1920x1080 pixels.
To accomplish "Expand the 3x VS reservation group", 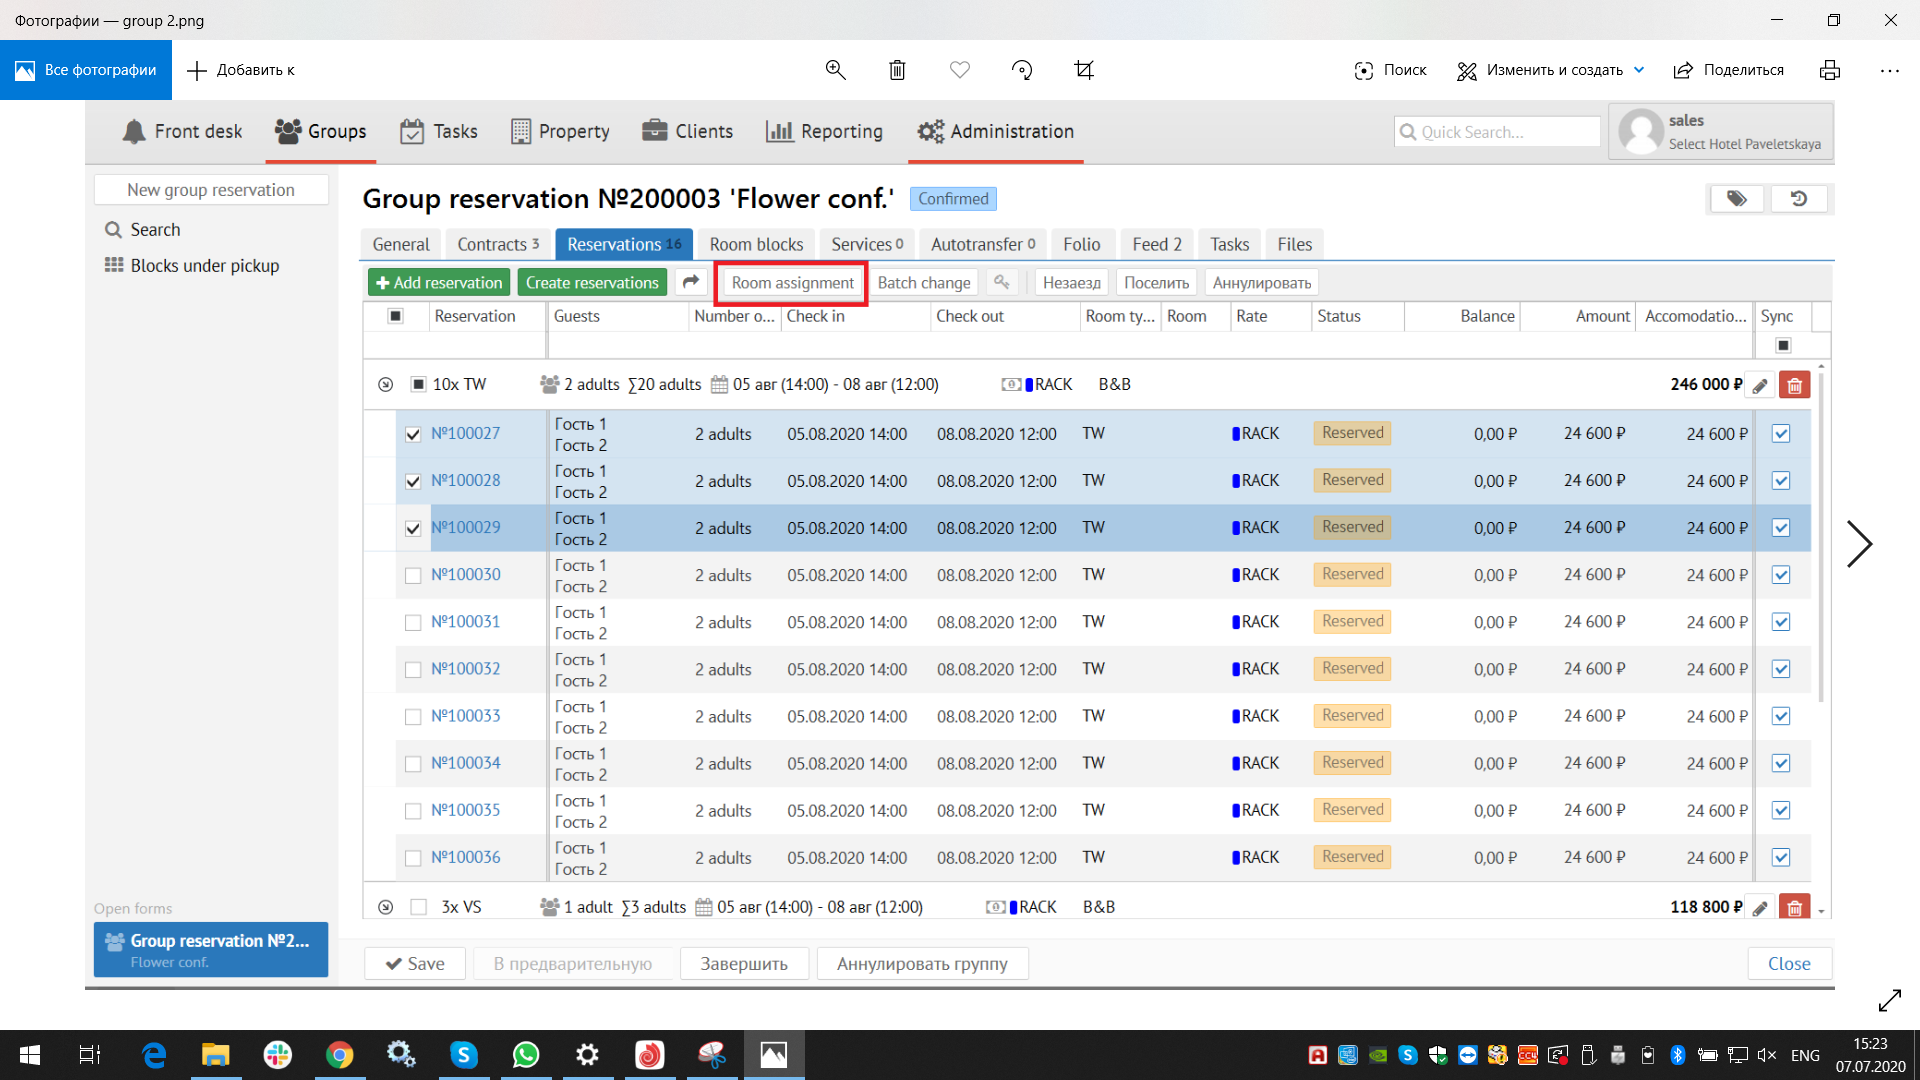I will 385,907.
